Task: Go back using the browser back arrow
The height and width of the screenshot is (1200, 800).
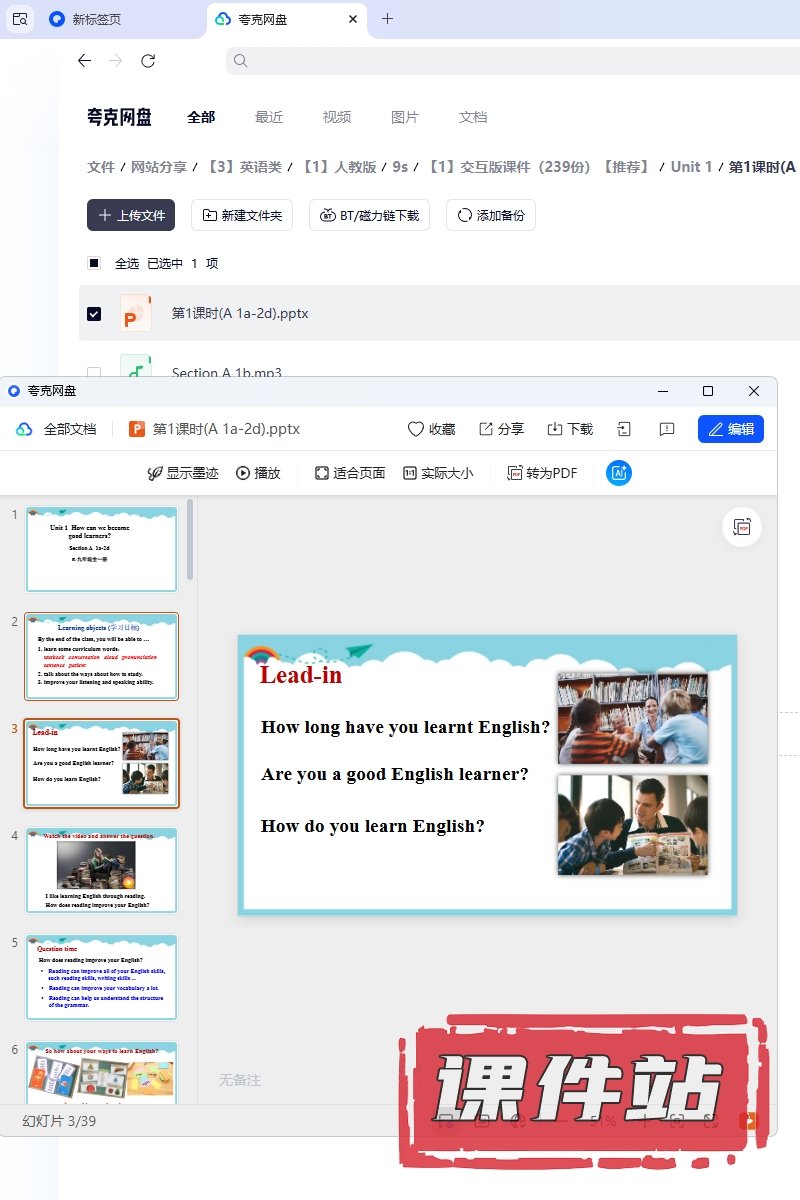Action: point(84,61)
